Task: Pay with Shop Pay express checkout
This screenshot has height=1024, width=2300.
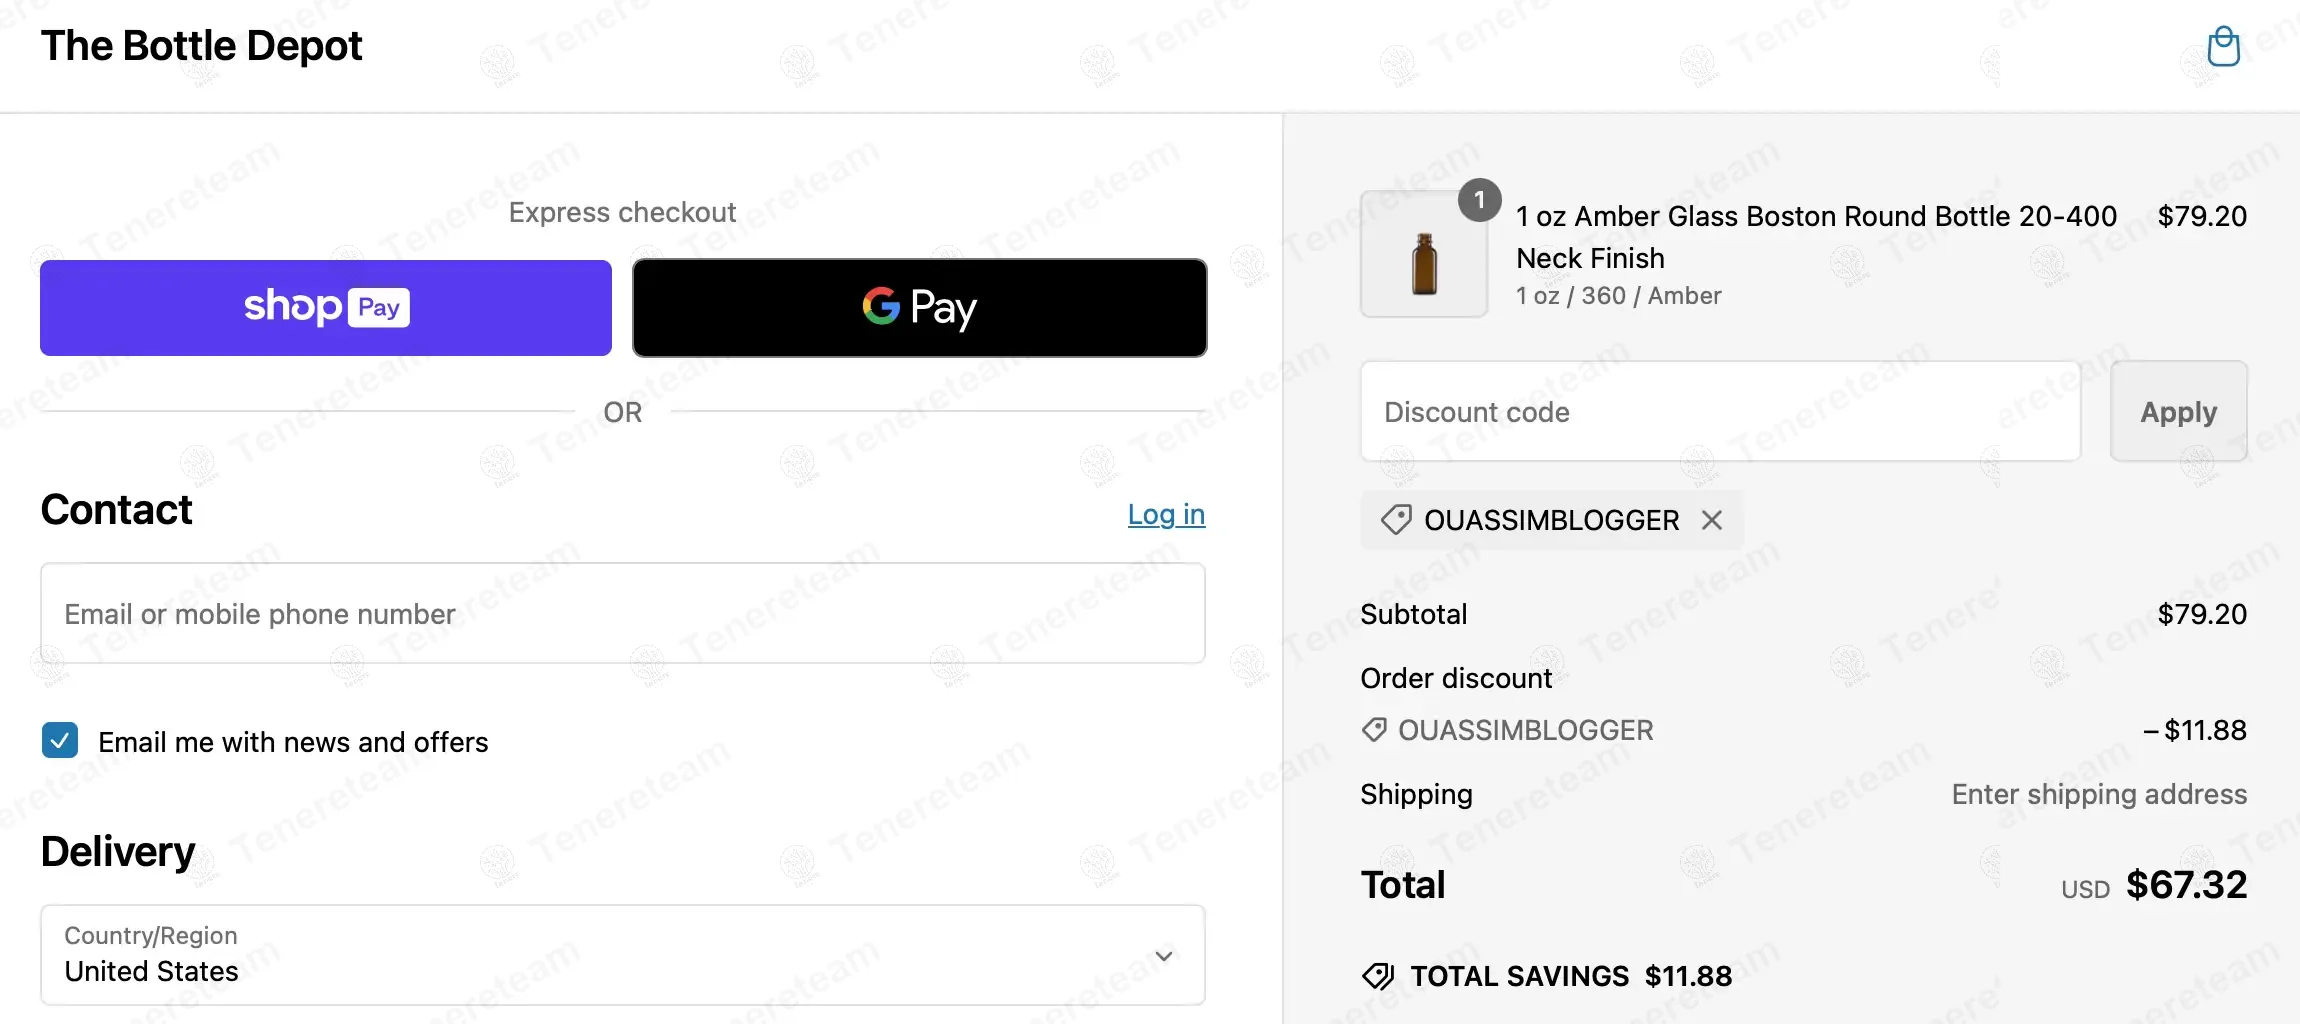Action: click(326, 308)
